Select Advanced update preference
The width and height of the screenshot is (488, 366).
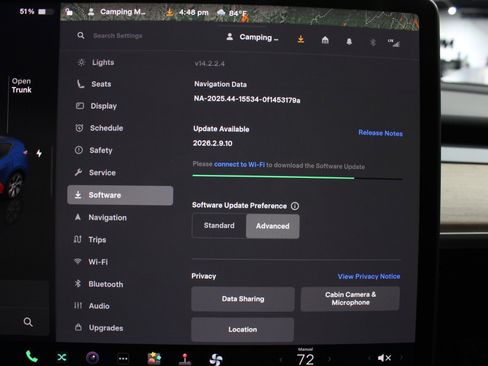tap(273, 226)
